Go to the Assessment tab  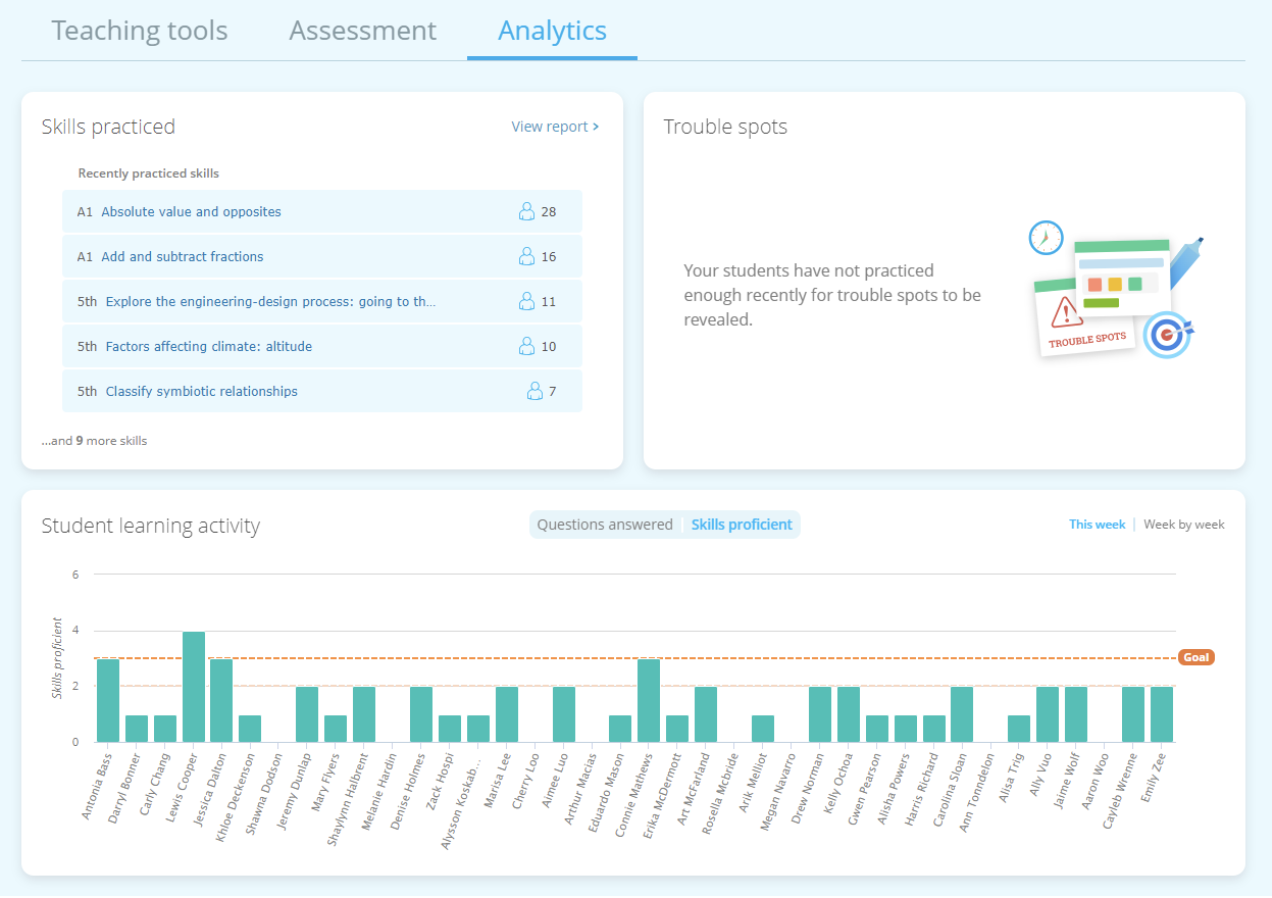point(362,31)
